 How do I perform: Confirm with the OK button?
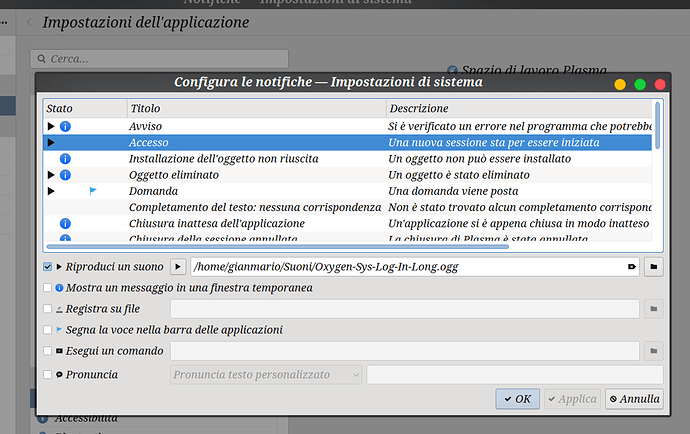coord(518,399)
